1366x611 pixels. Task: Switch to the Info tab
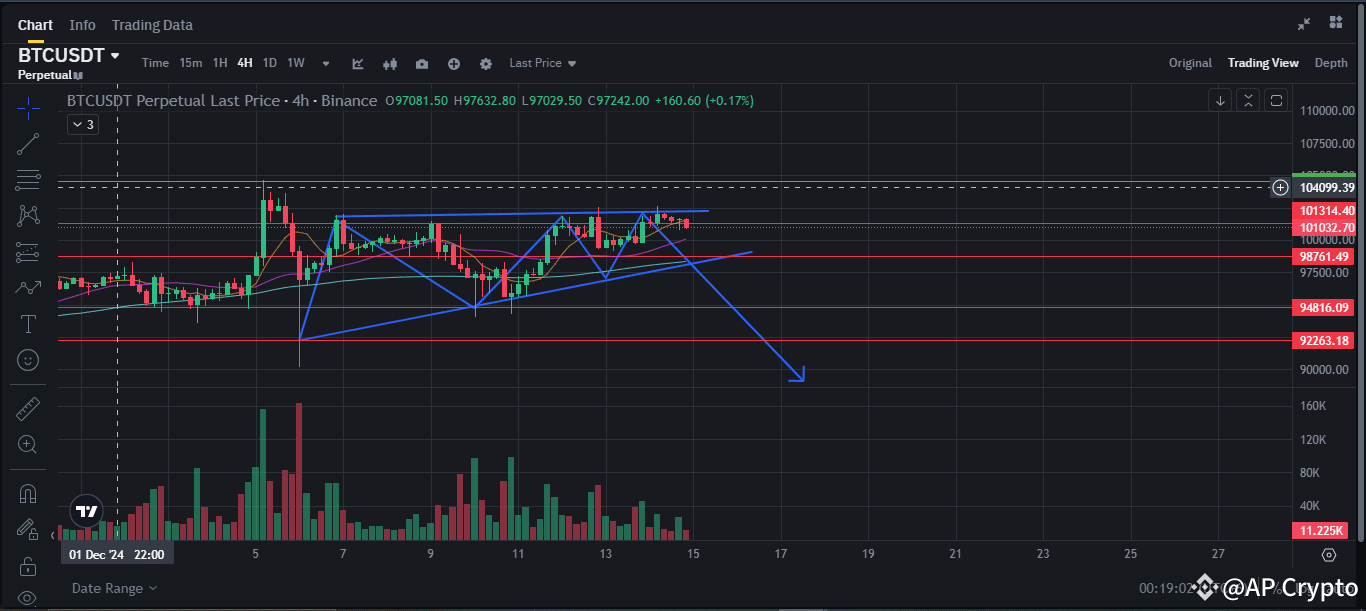point(83,25)
